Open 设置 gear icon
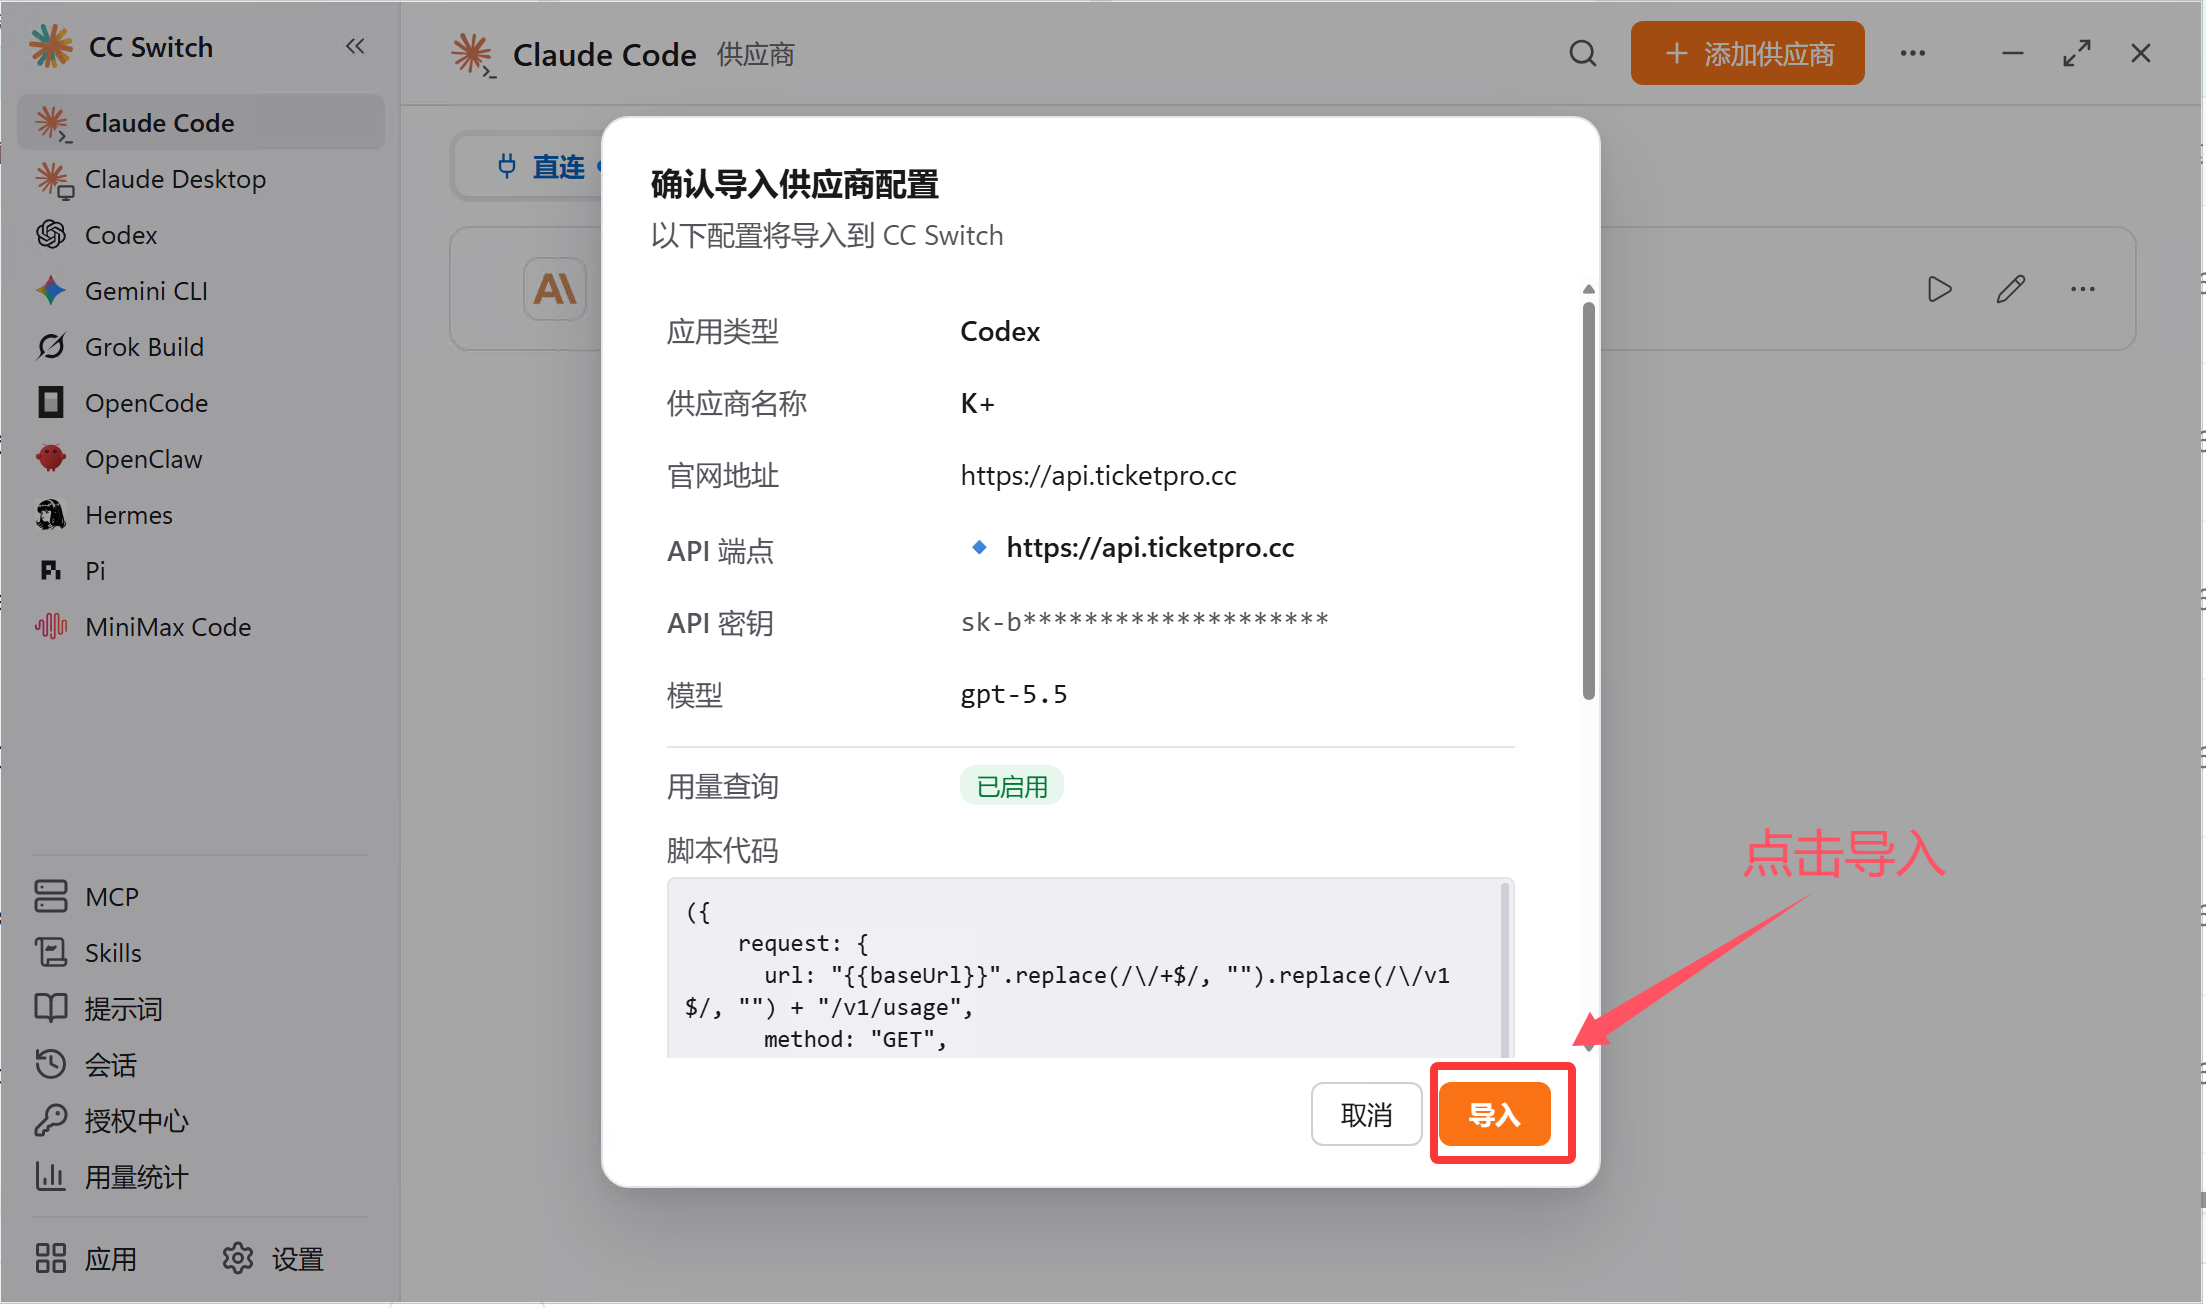Screen dimensions: 2206x1308 click(238, 1259)
